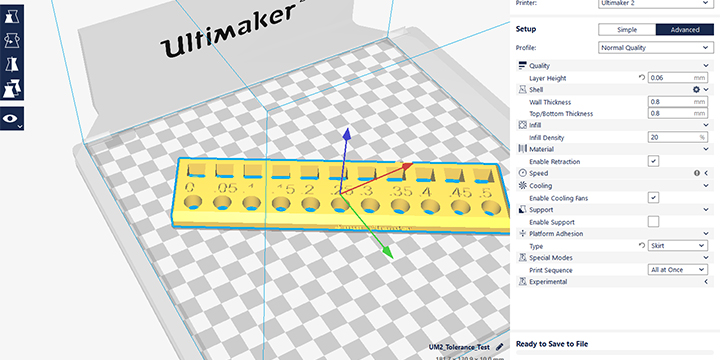Click the Infill category icon
The image size is (720, 360).
pyautogui.click(x=522, y=125)
